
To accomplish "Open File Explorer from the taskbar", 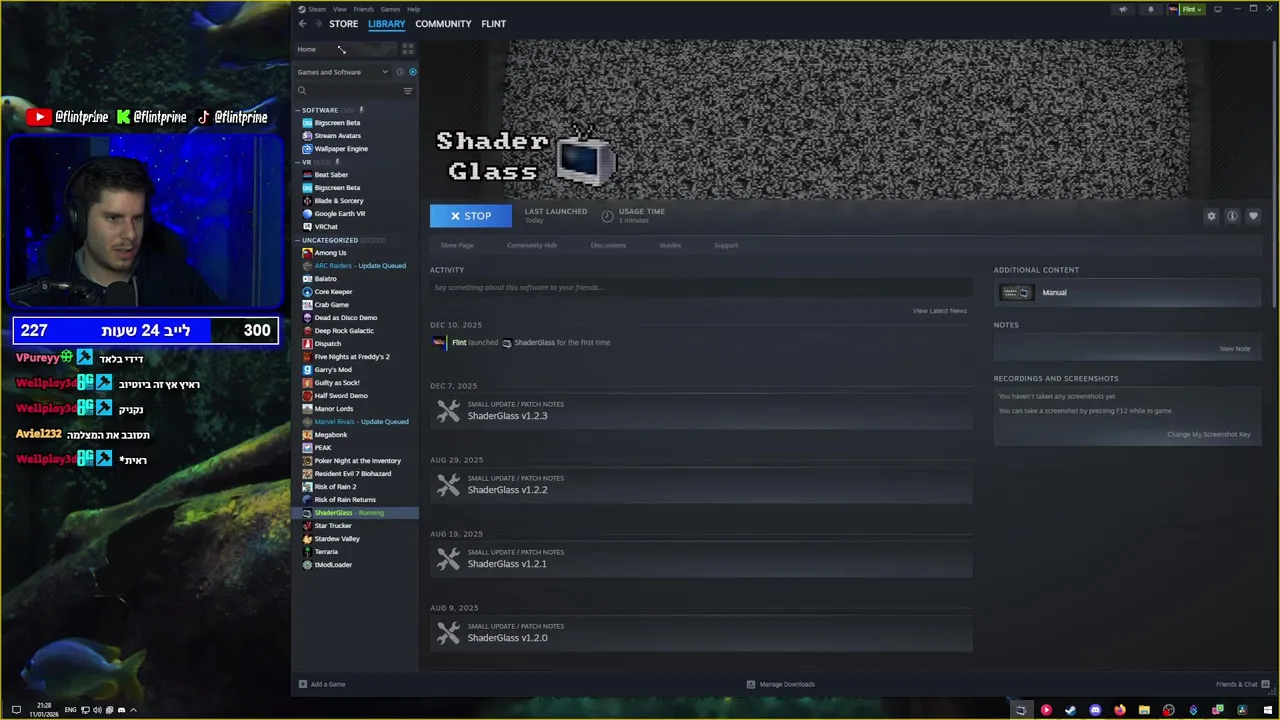I will (x=1144, y=710).
